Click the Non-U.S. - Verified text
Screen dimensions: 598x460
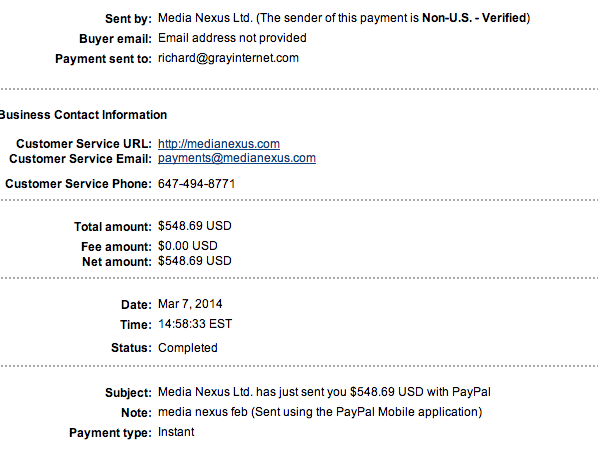pyautogui.click(x=474, y=18)
